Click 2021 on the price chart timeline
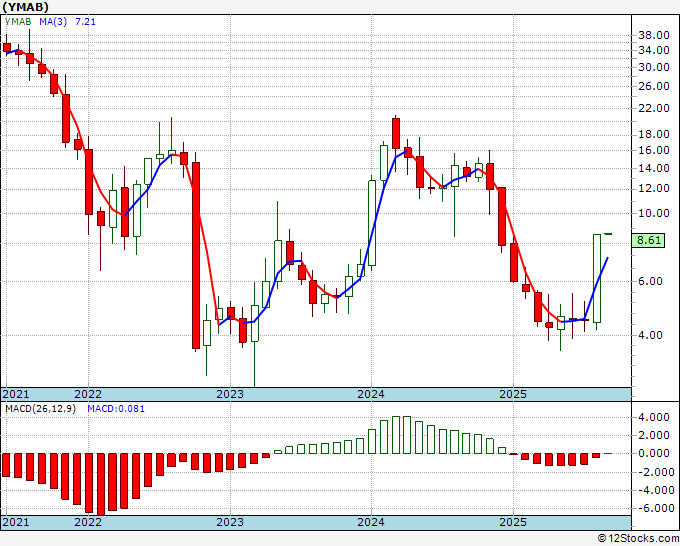Image resolution: width=680 pixels, height=546 pixels. (x=16, y=394)
